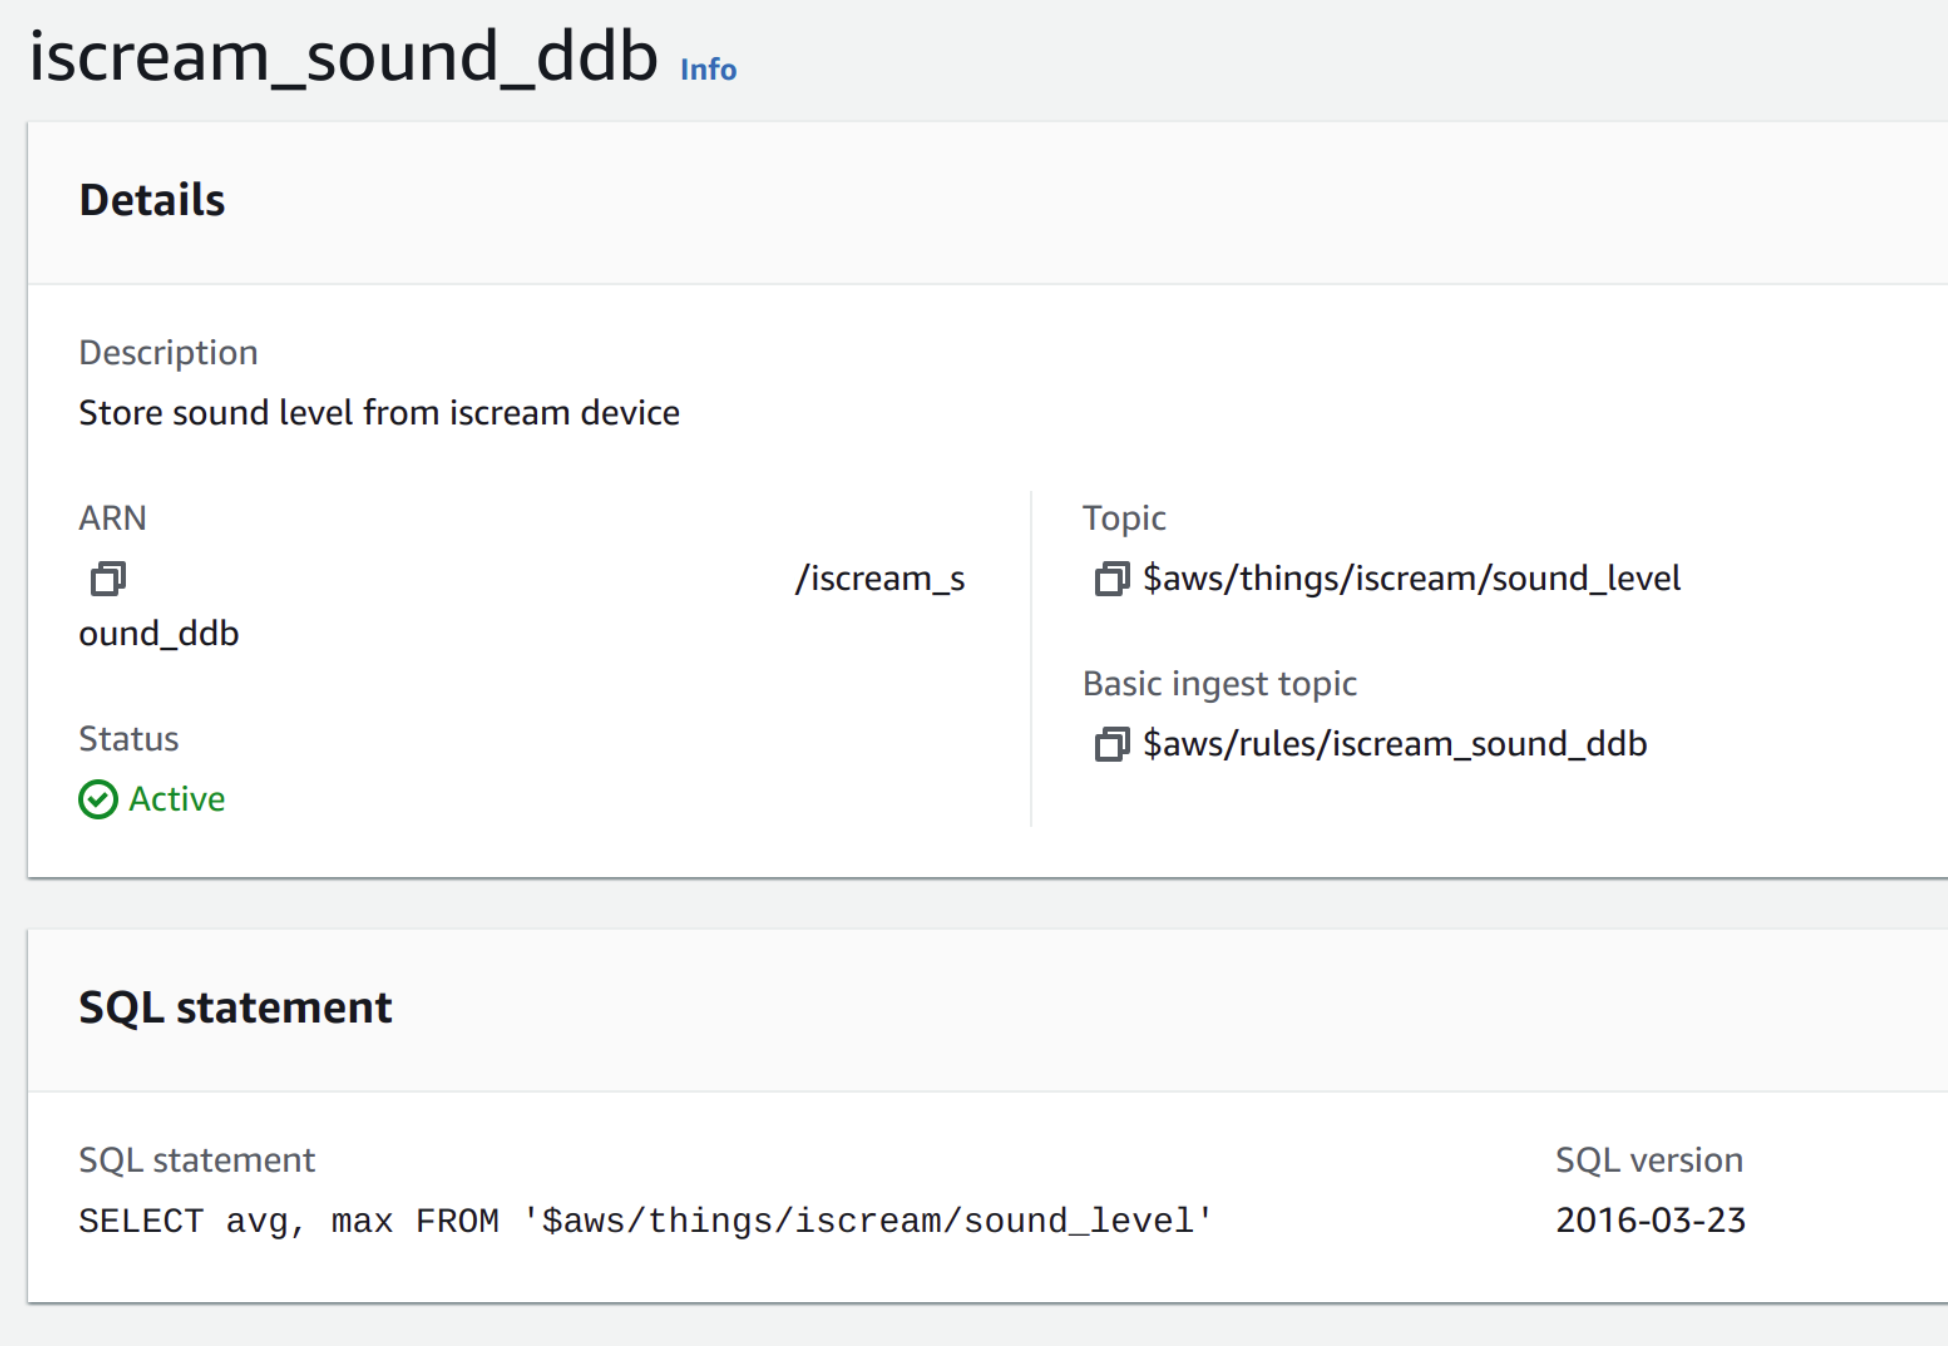Click the green Active status checkmark icon
The image size is (1948, 1346).
98,799
